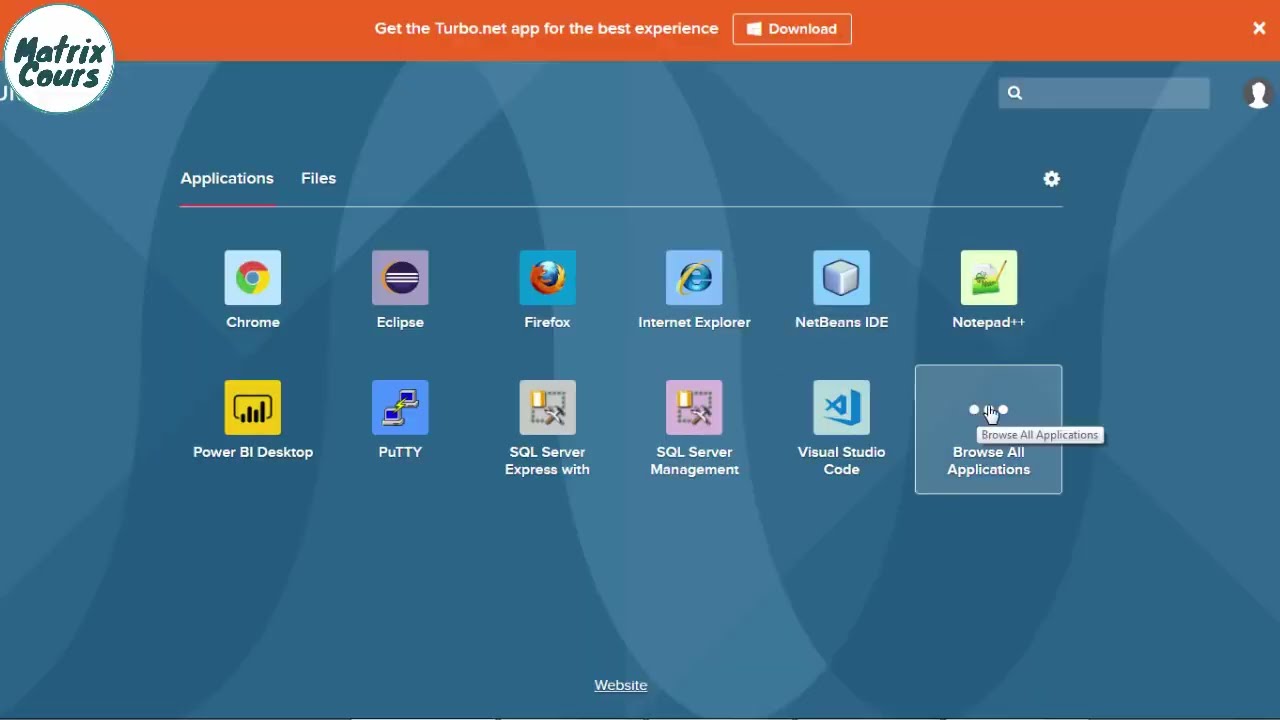Click Browse All Applications tile

[988, 429]
